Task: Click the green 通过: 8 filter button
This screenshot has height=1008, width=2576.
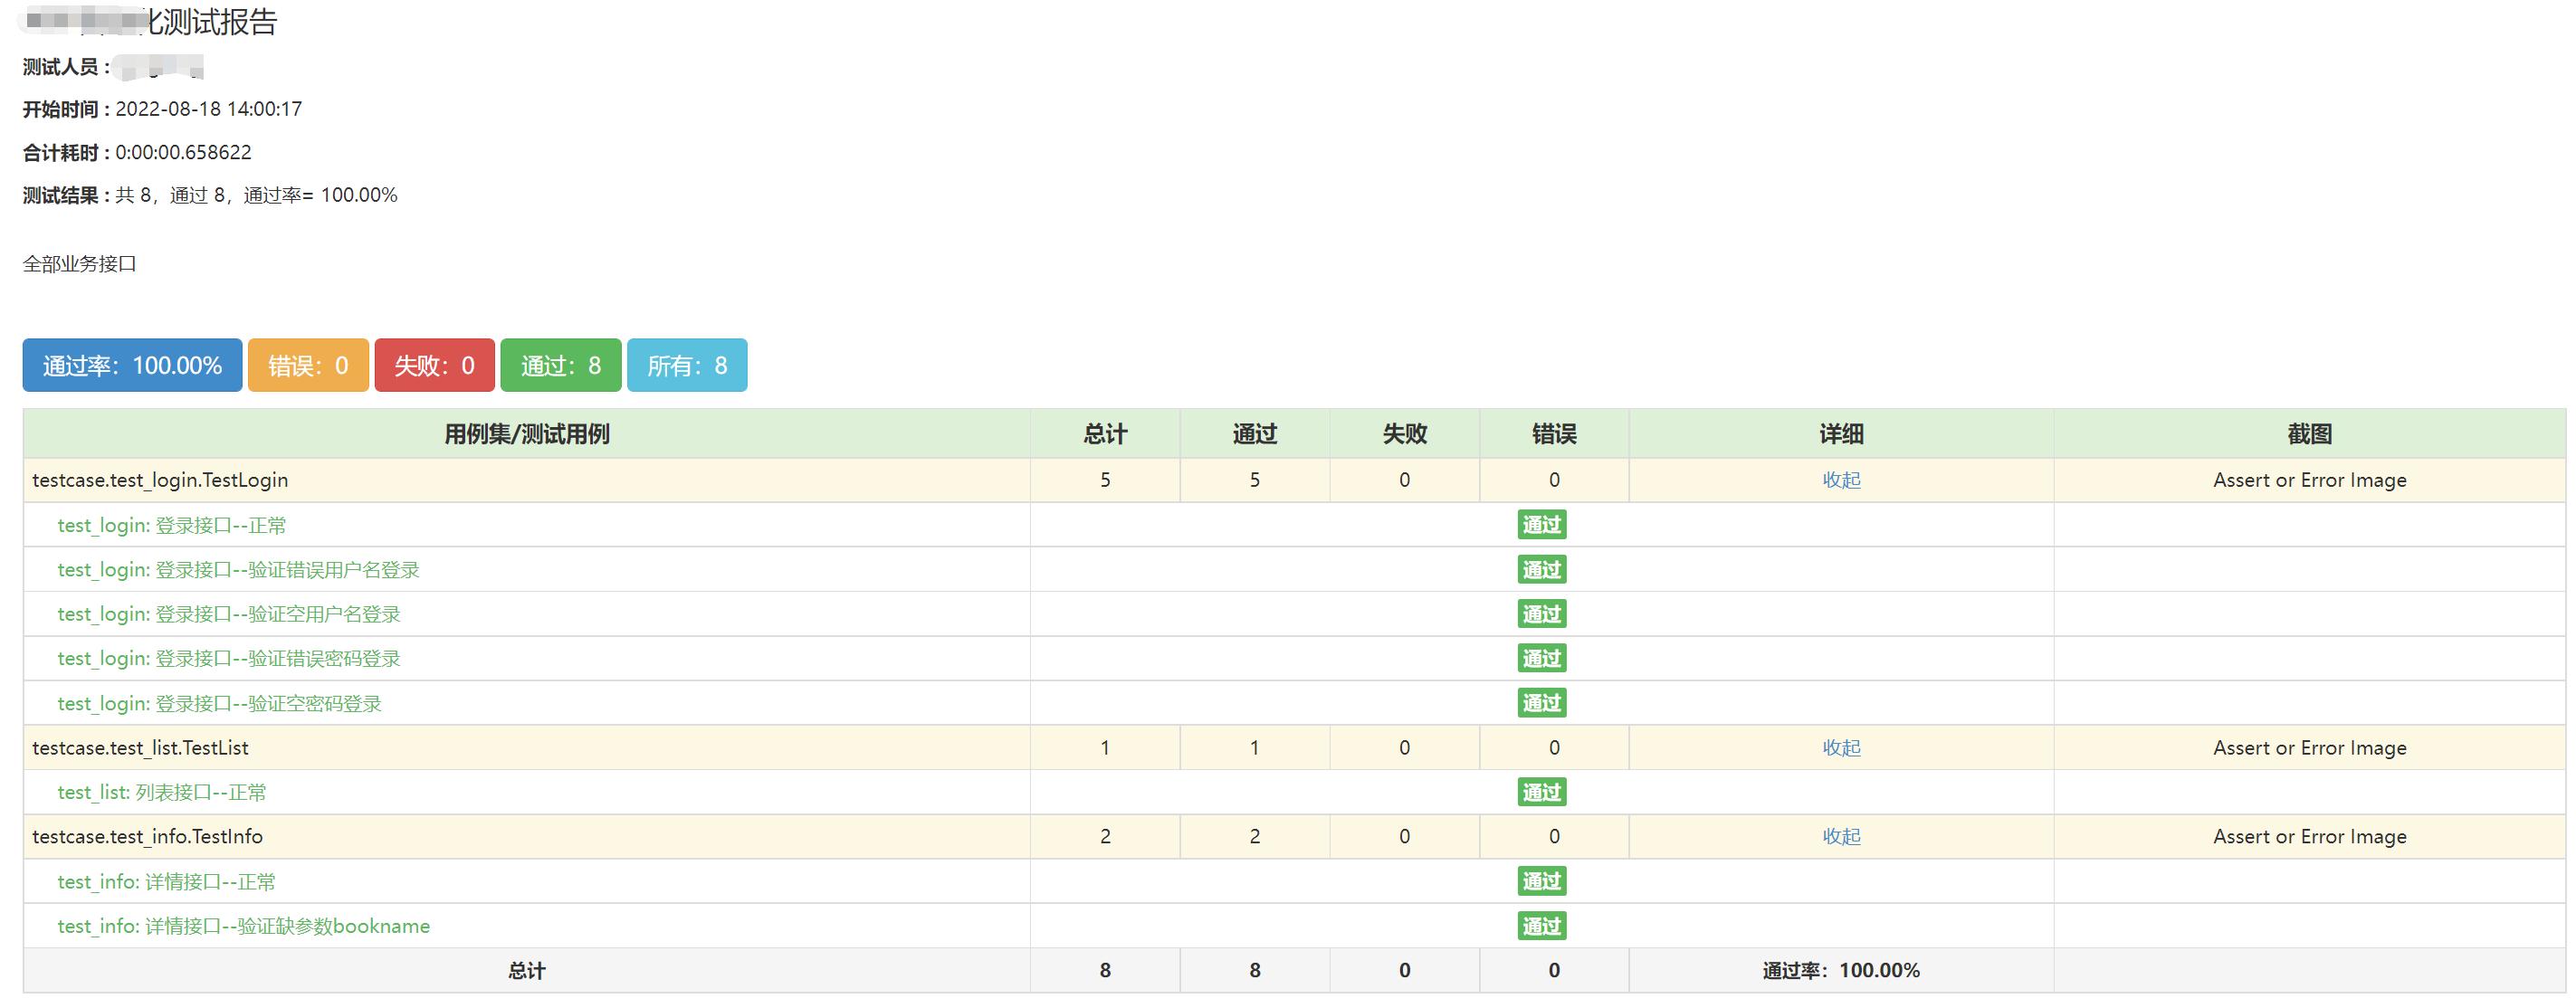Action: pos(560,365)
